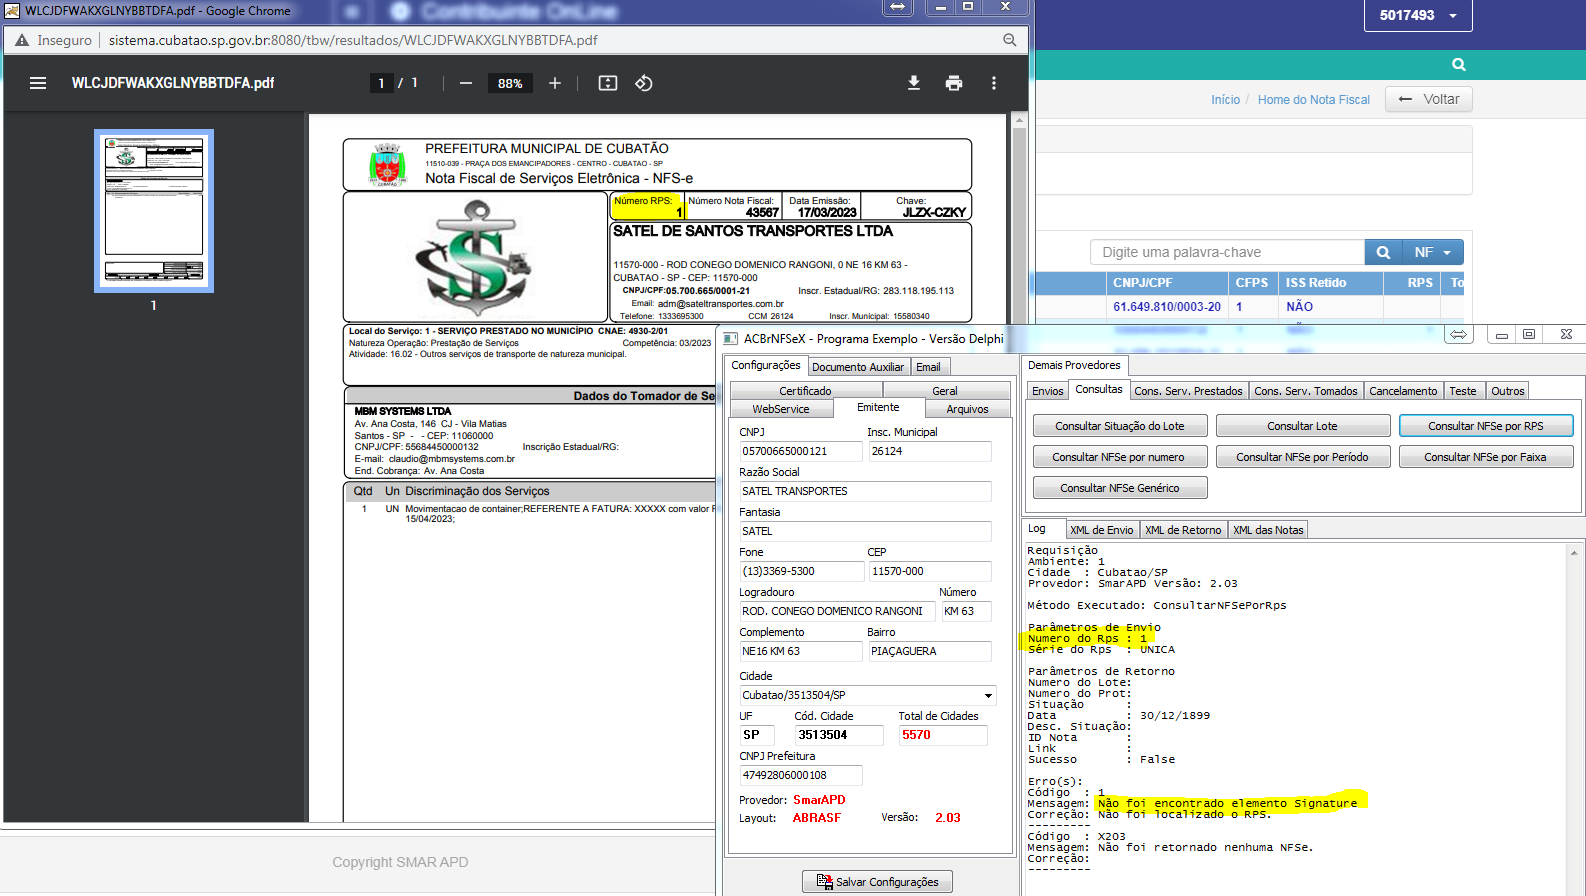Open the Teste tab
Viewport: 1586px width, 896px height.
(1463, 391)
